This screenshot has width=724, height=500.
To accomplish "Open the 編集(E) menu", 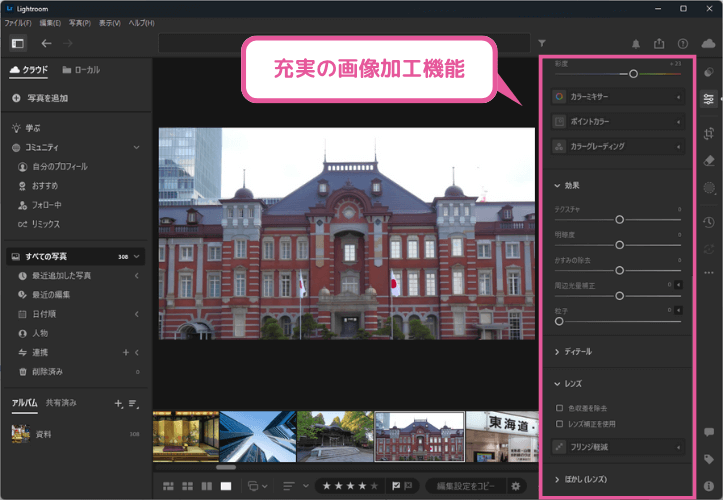I will click(x=50, y=22).
